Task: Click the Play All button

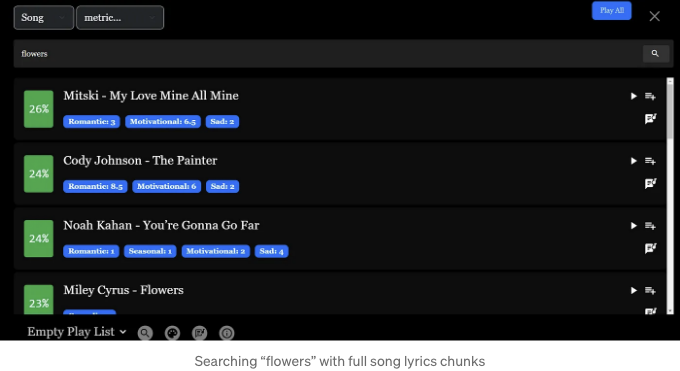Action: (x=611, y=10)
